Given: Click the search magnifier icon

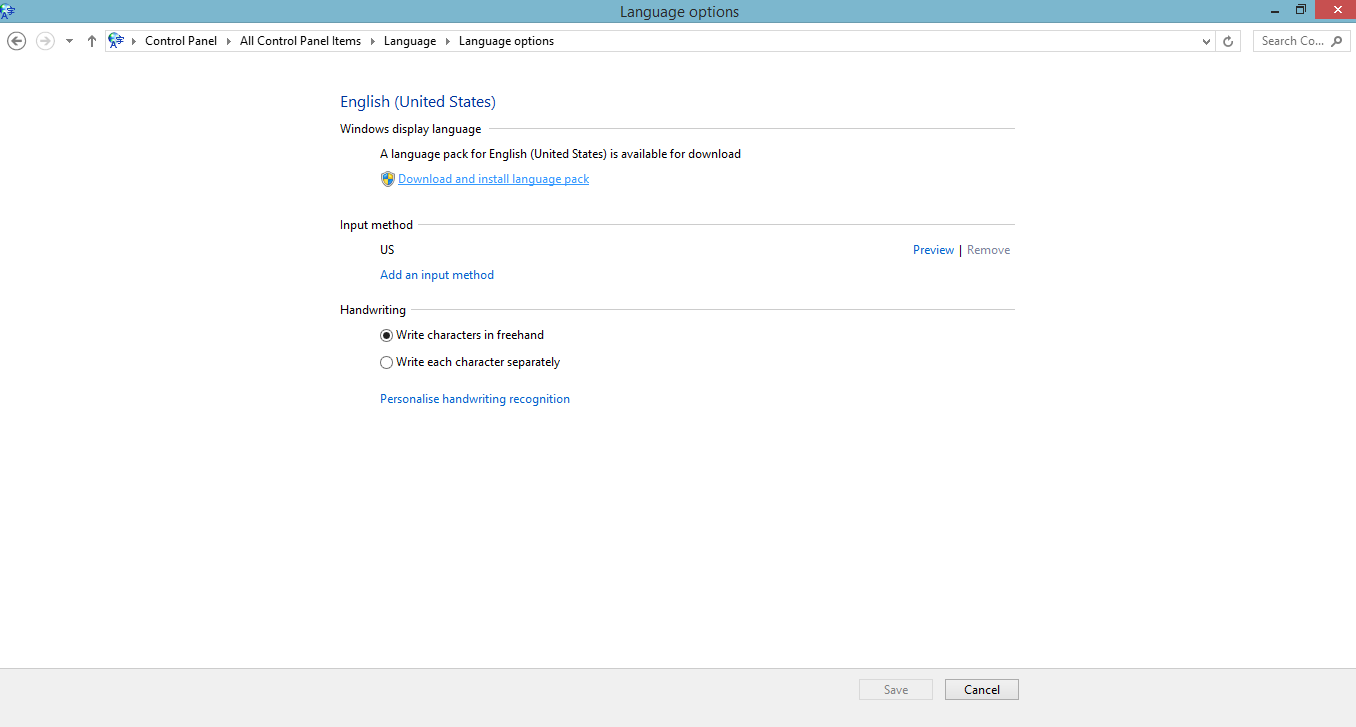Looking at the screenshot, I should tap(1339, 41).
